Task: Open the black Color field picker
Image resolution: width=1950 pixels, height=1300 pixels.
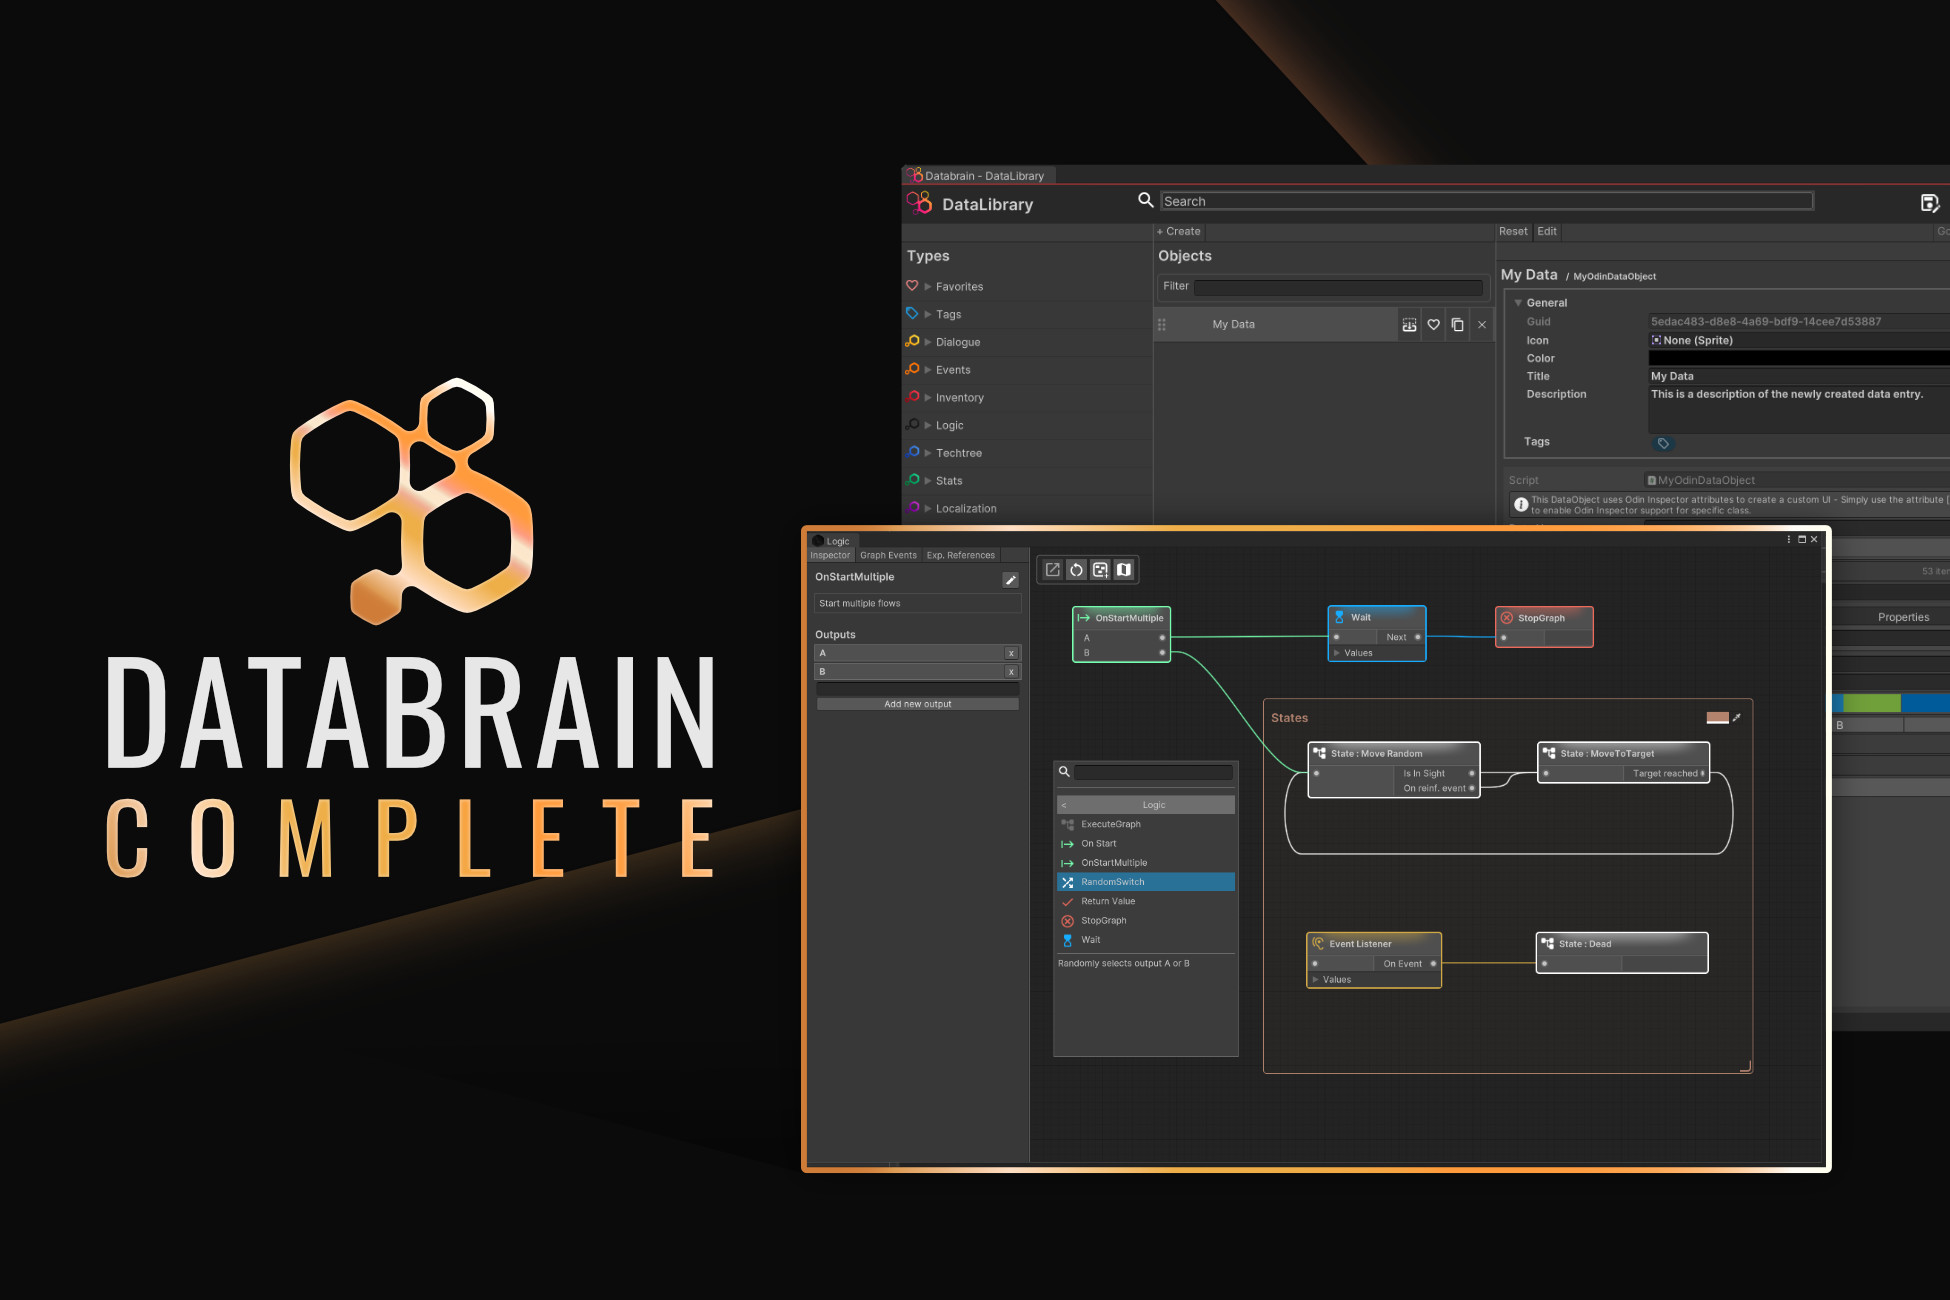Action: (1799, 358)
